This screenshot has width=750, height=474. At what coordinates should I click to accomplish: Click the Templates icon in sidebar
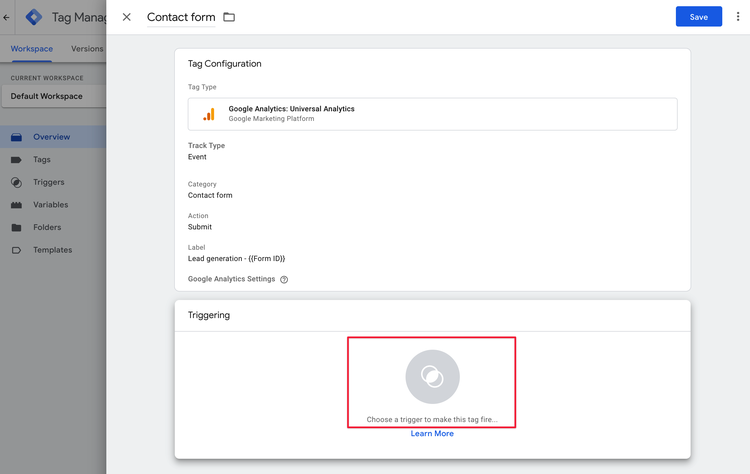16,250
